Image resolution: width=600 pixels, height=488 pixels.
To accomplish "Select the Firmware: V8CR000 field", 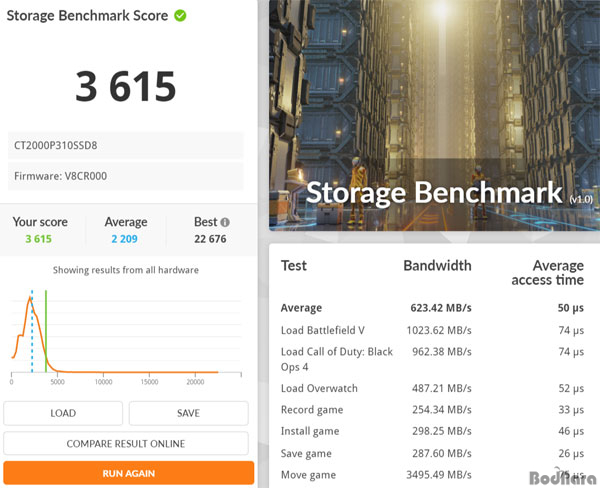I will coord(126,176).
